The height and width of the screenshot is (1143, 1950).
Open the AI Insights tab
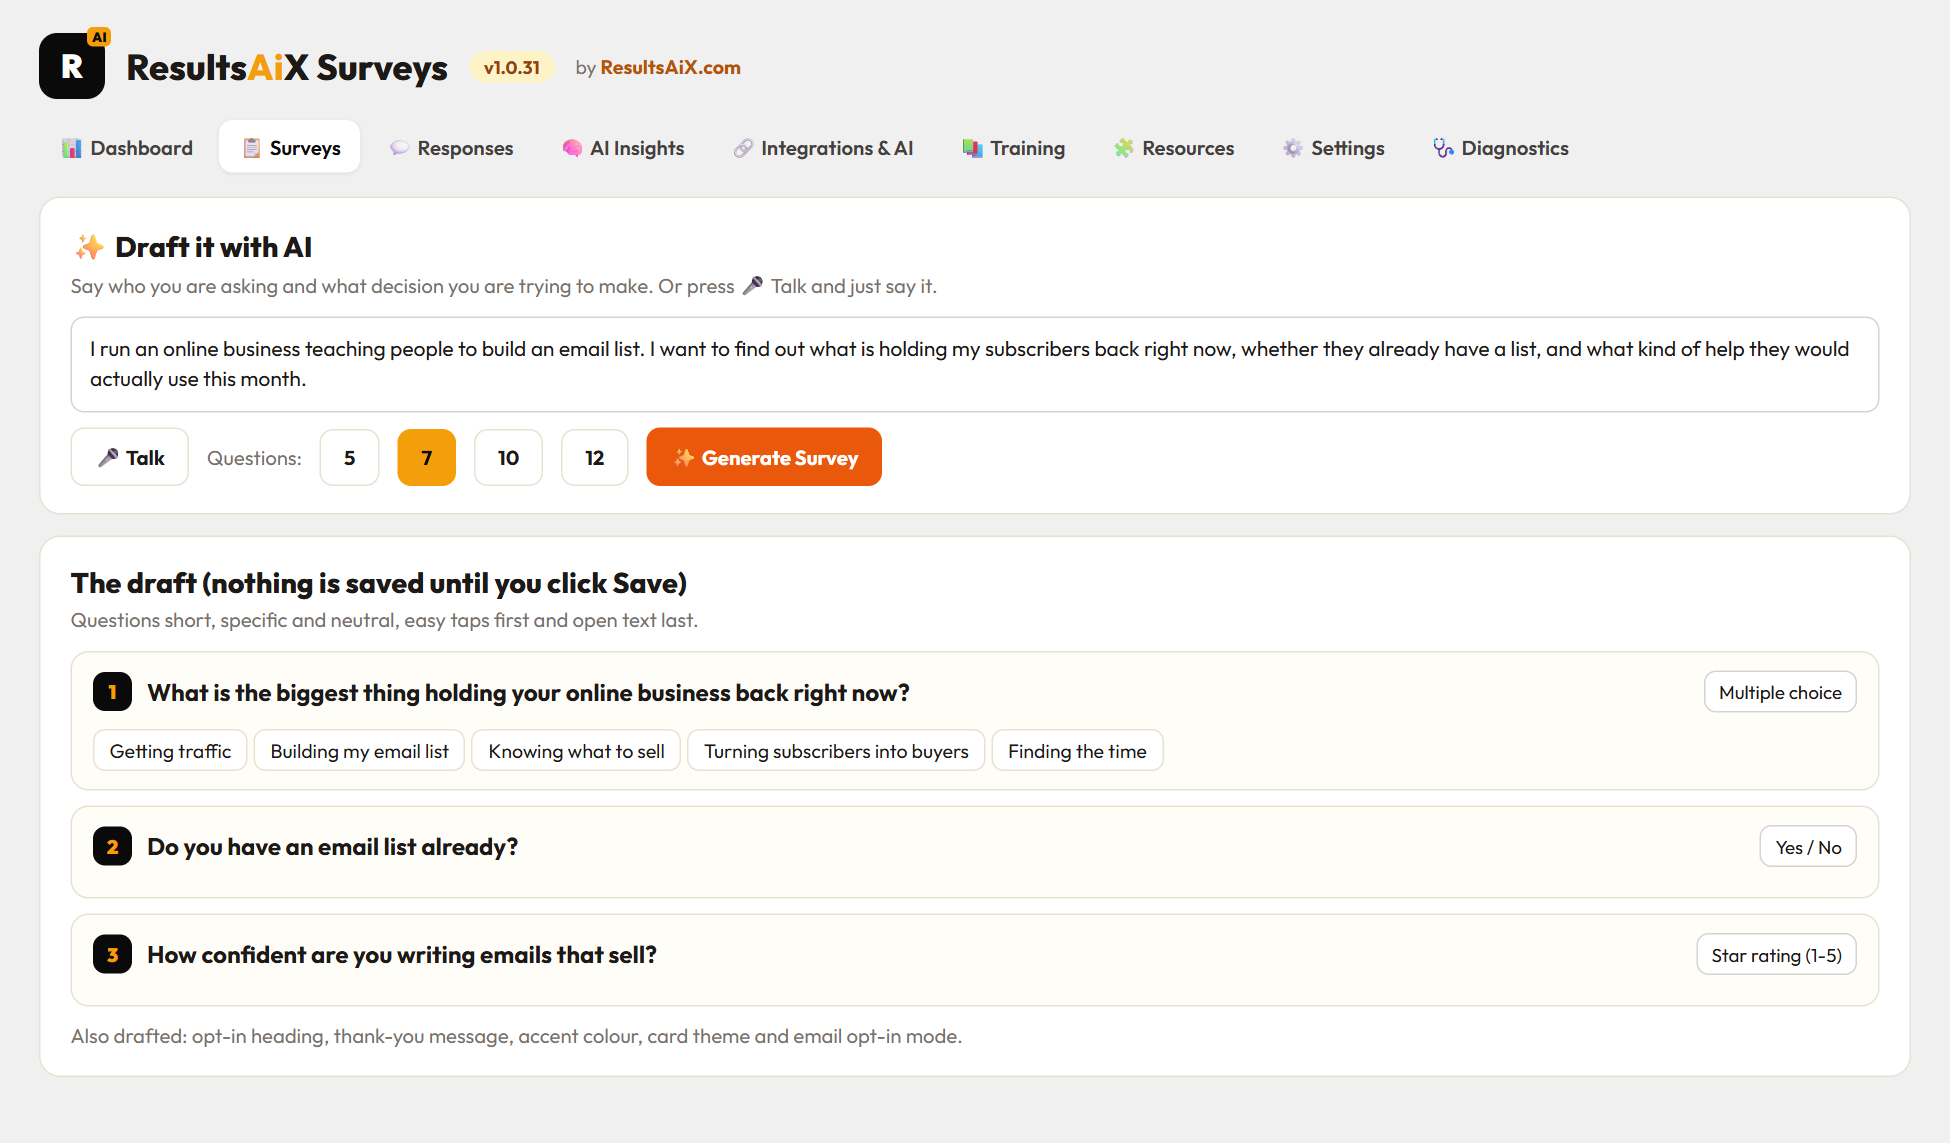623,148
